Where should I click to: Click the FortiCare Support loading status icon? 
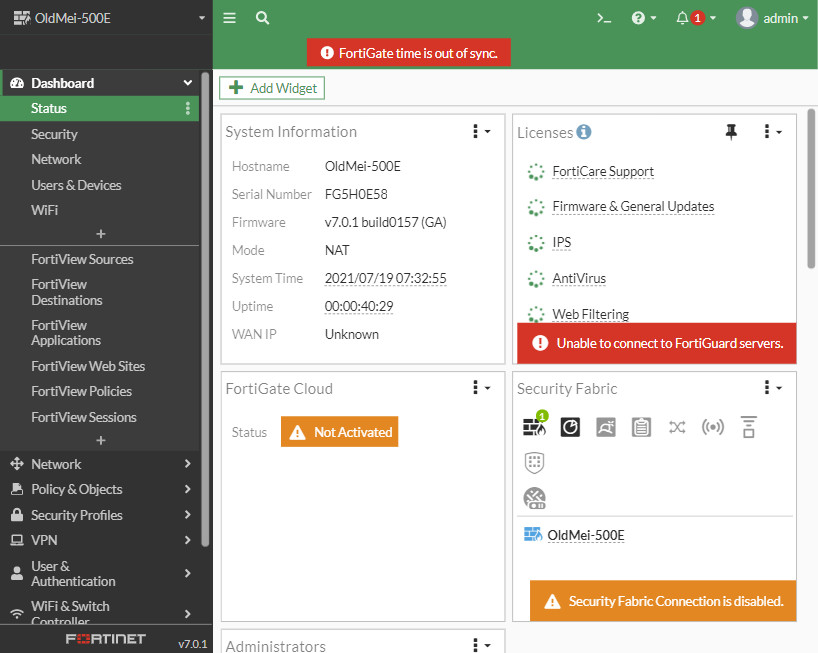tap(536, 172)
